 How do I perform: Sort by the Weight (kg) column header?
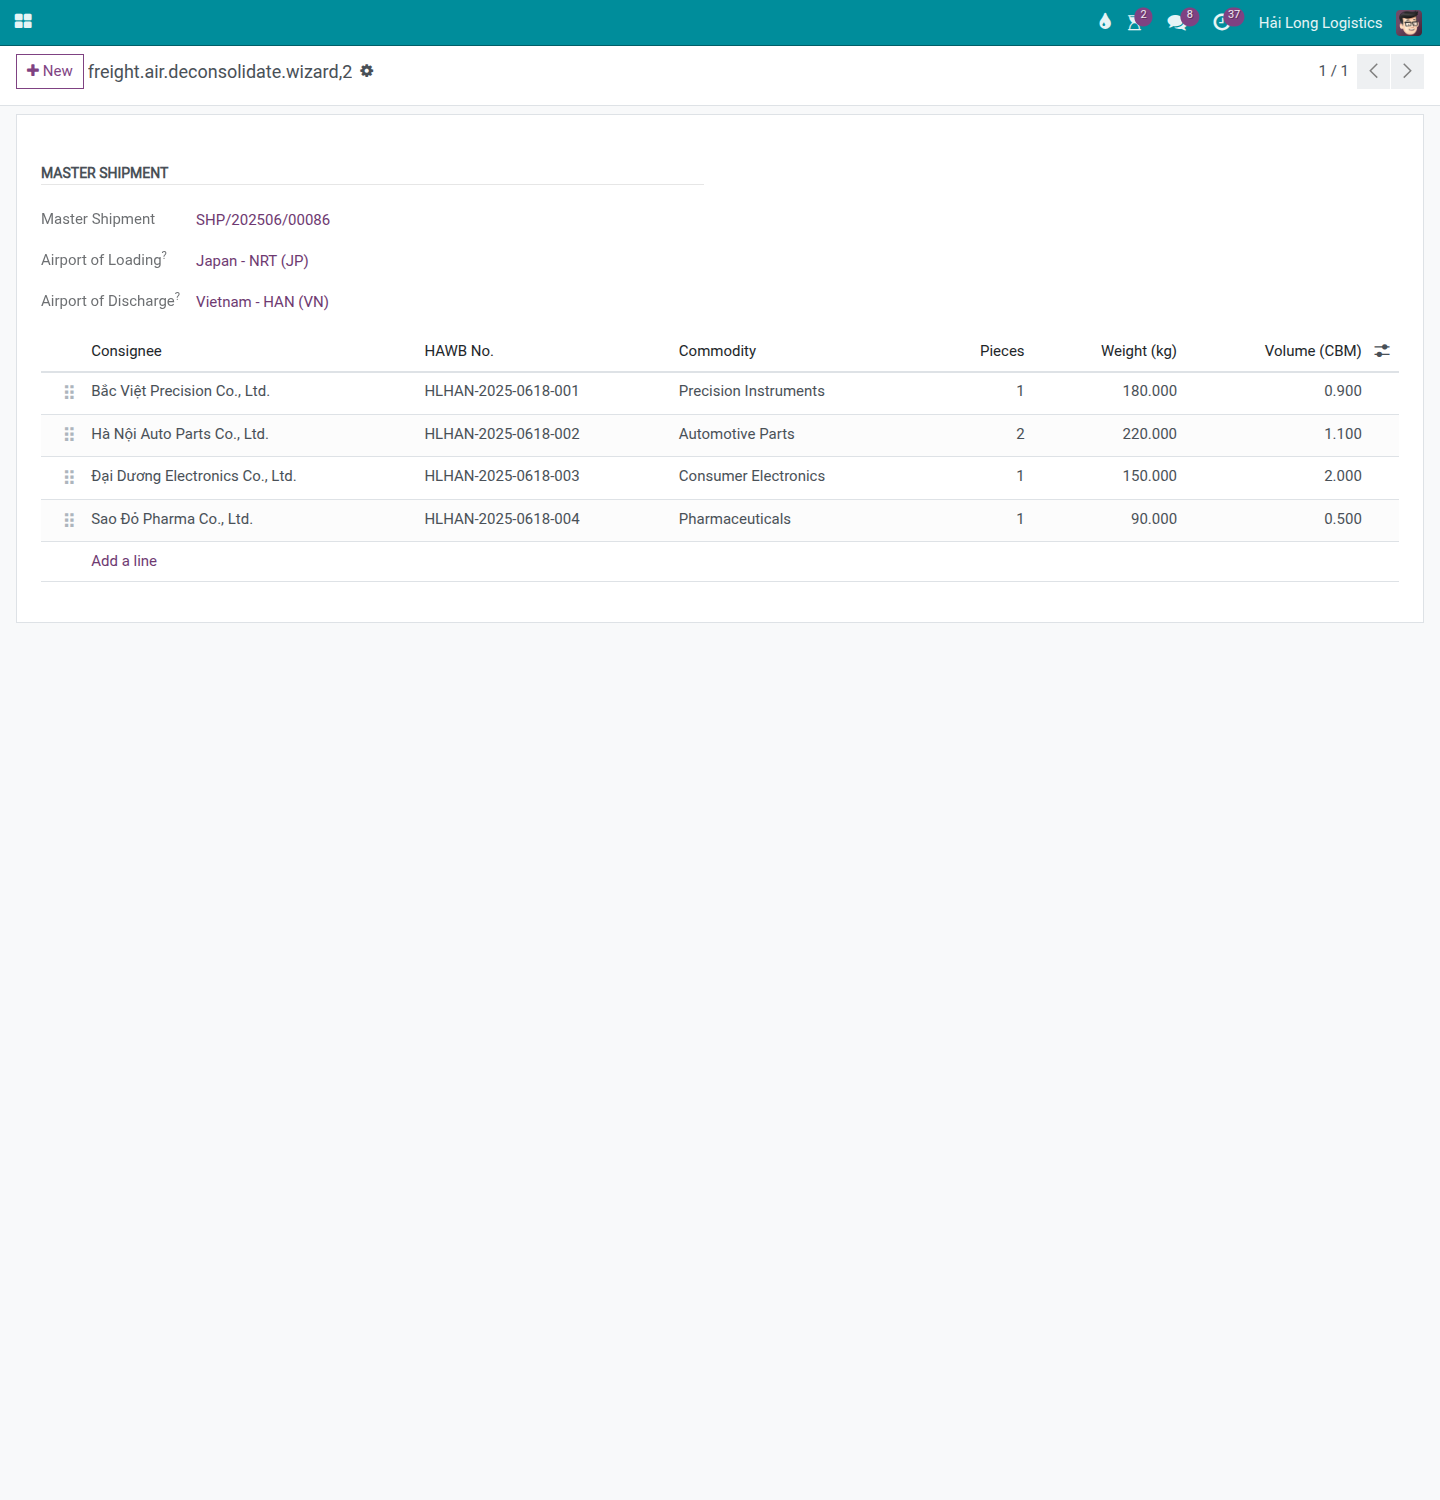[1139, 351]
